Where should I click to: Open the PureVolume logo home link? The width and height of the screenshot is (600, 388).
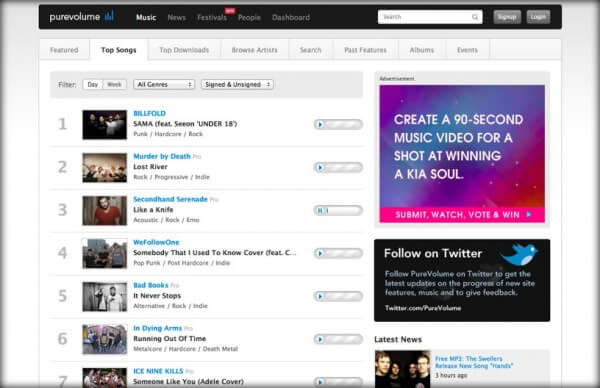tap(82, 16)
